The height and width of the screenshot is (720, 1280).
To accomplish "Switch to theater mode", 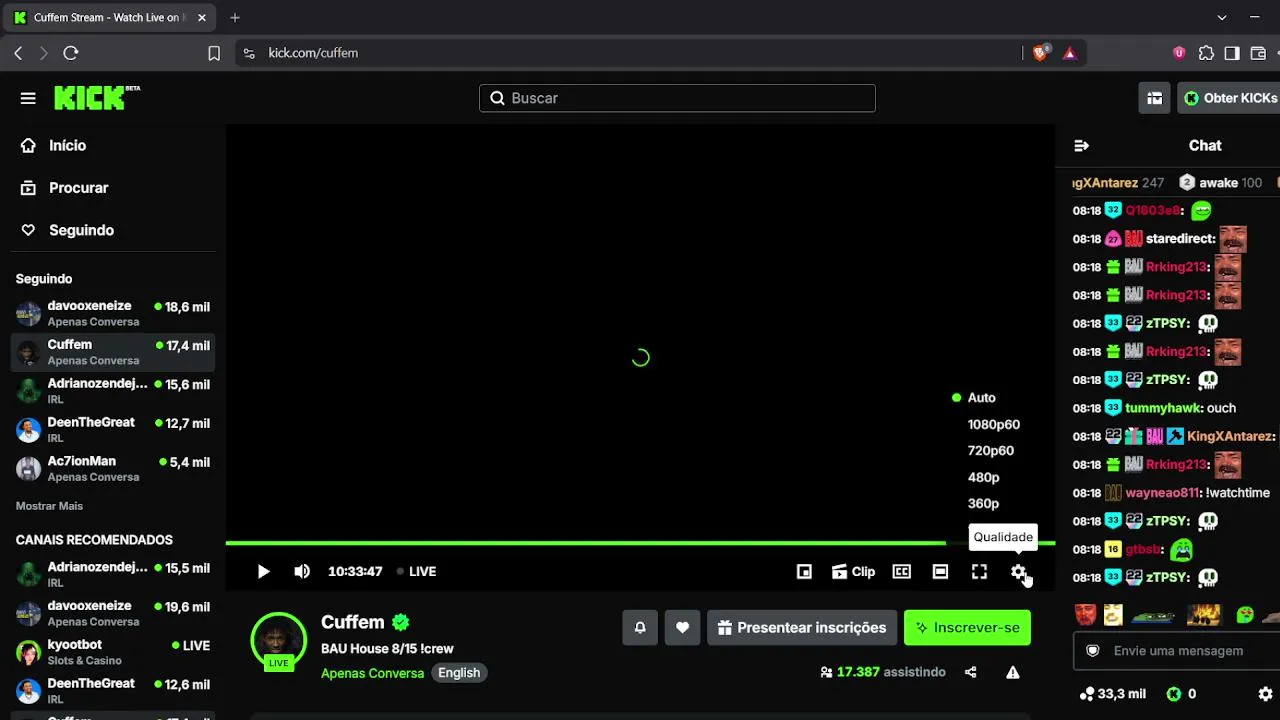I will click(x=940, y=571).
